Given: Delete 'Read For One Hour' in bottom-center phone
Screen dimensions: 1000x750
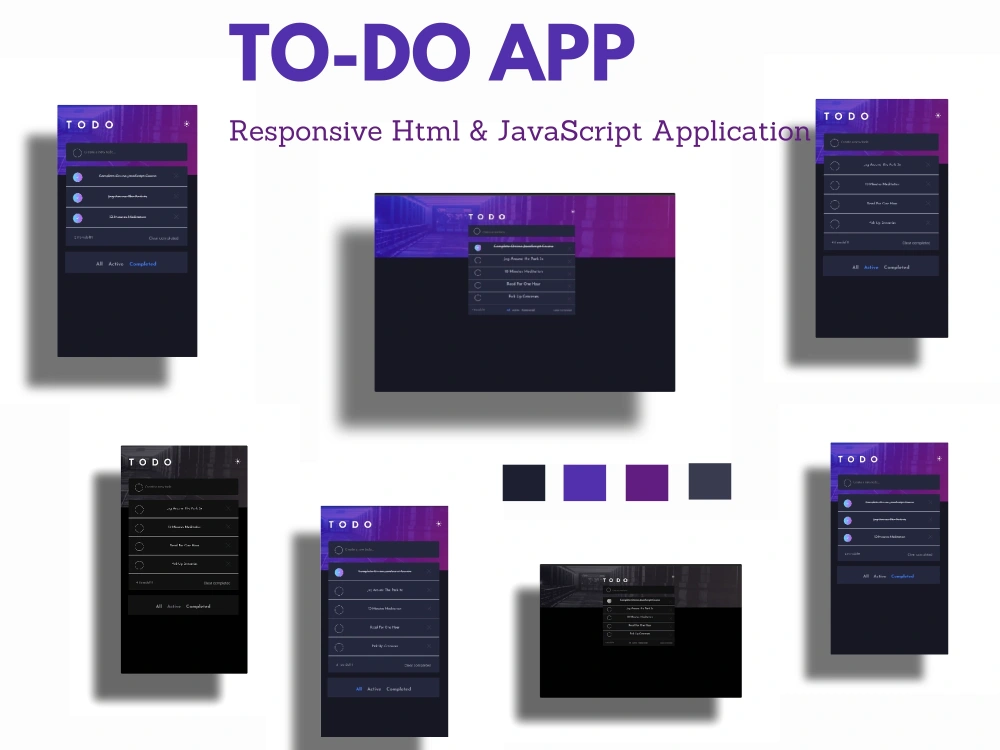Looking at the screenshot, I should point(429,628).
